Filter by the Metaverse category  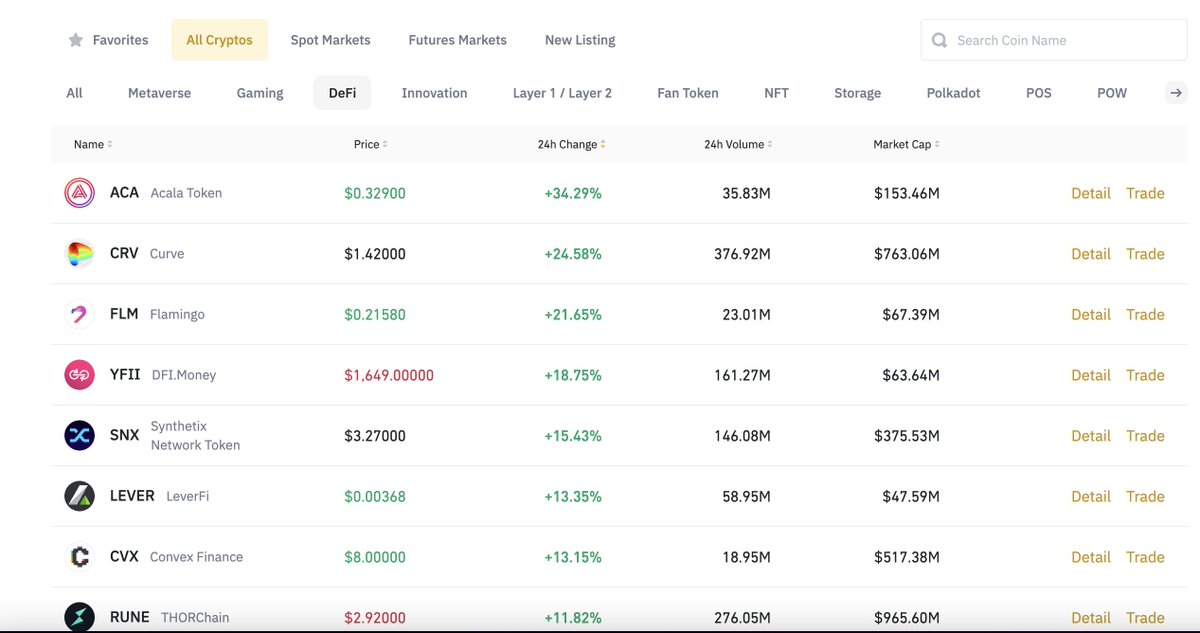159,93
